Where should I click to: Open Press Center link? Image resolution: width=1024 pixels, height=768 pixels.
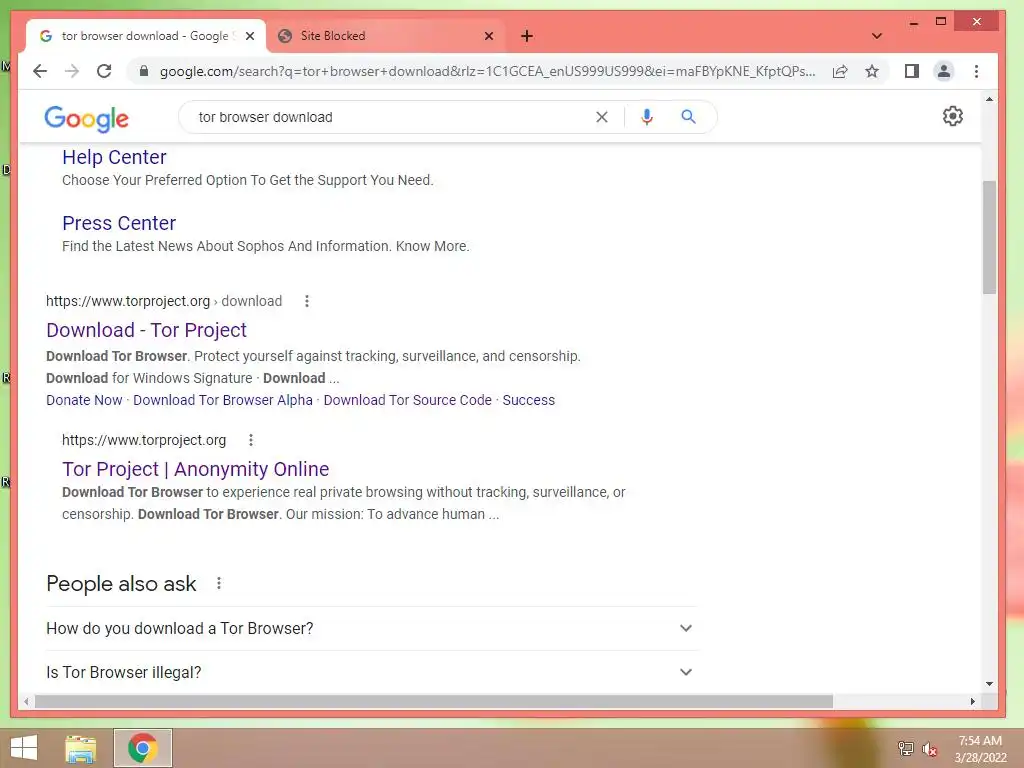click(119, 223)
